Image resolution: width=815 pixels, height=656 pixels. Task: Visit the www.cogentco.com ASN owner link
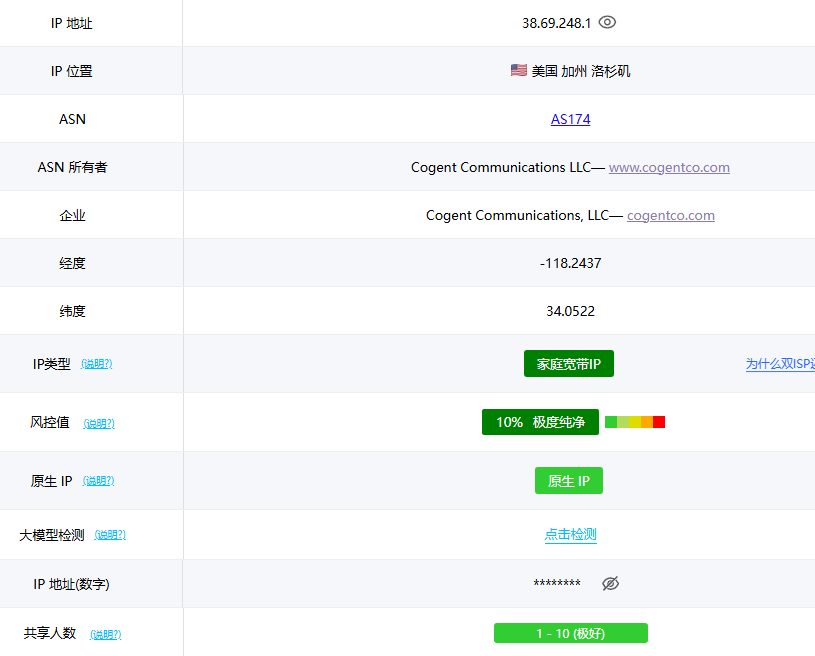pos(669,167)
